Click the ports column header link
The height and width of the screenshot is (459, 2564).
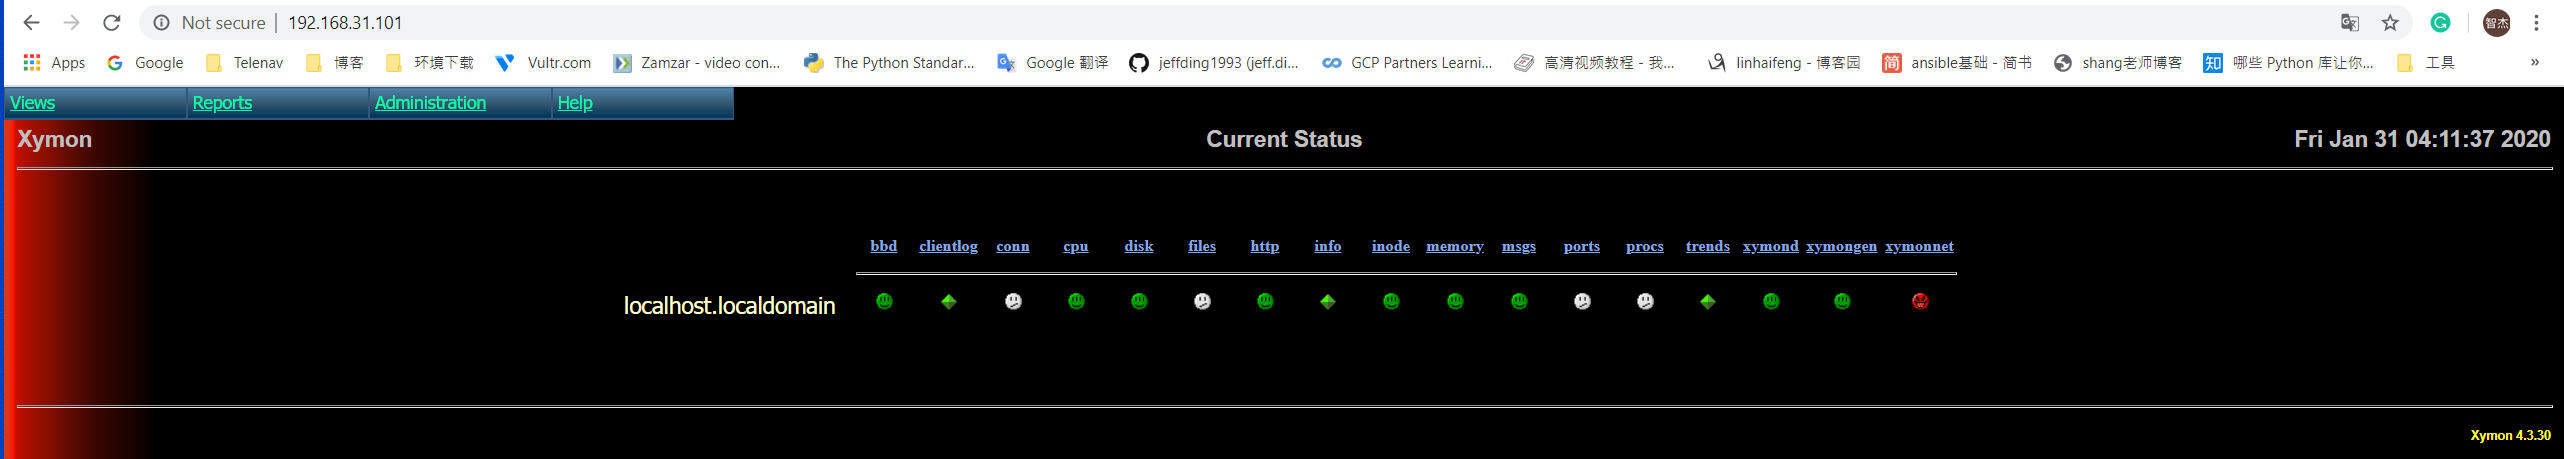coord(1582,246)
